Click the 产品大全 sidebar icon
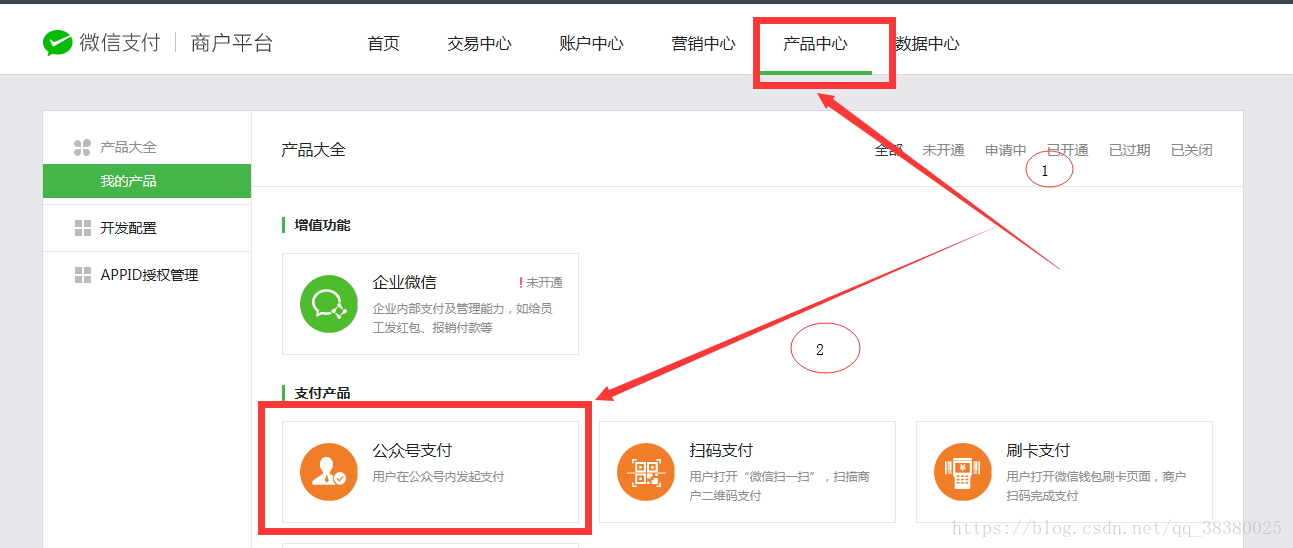Image resolution: width=1293 pixels, height=548 pixels. 83,148
